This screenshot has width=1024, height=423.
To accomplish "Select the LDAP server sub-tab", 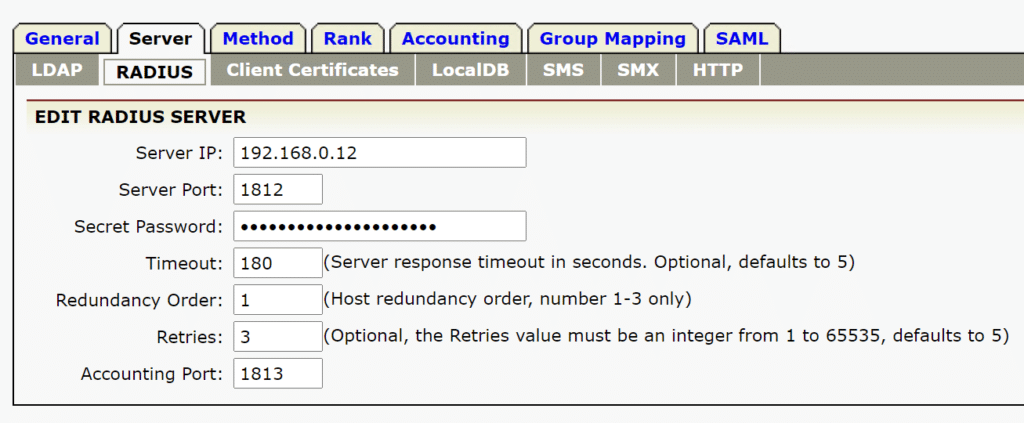I will click(57, 71).
